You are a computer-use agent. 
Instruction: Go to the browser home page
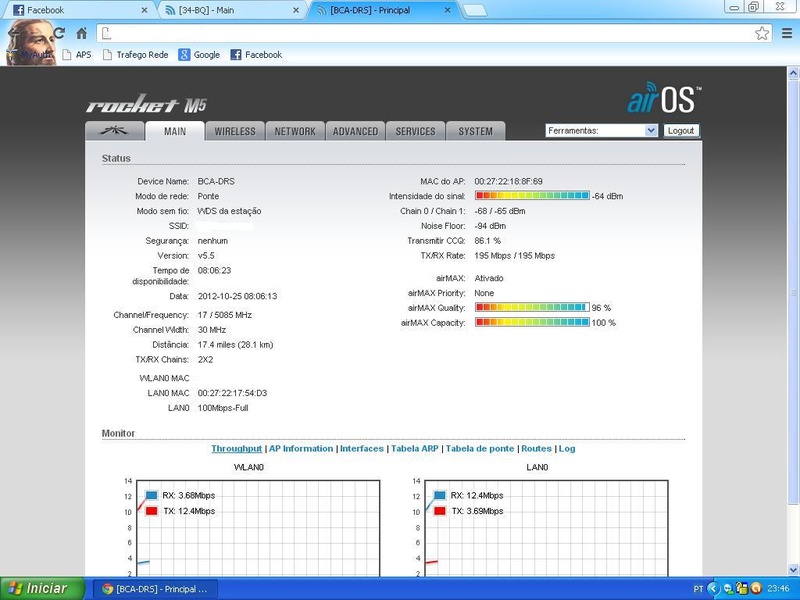click(x=82, y=33)
